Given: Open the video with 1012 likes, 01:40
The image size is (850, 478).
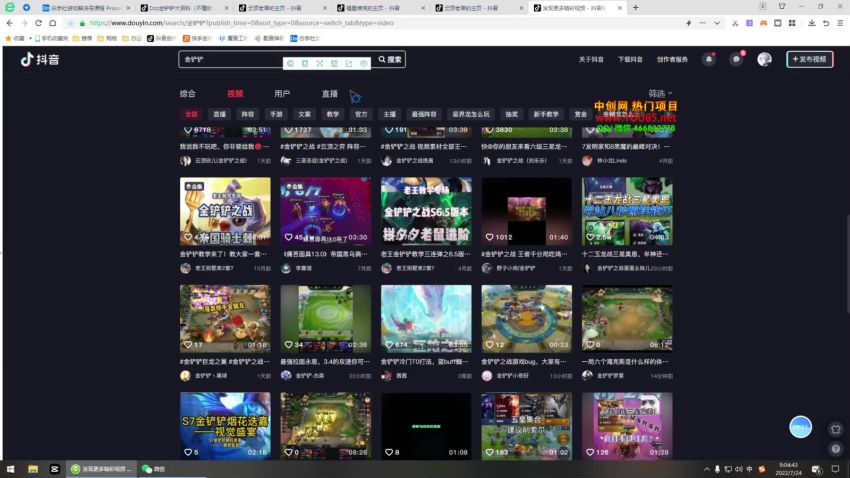Looking at the screenshot, I should 526,211.
